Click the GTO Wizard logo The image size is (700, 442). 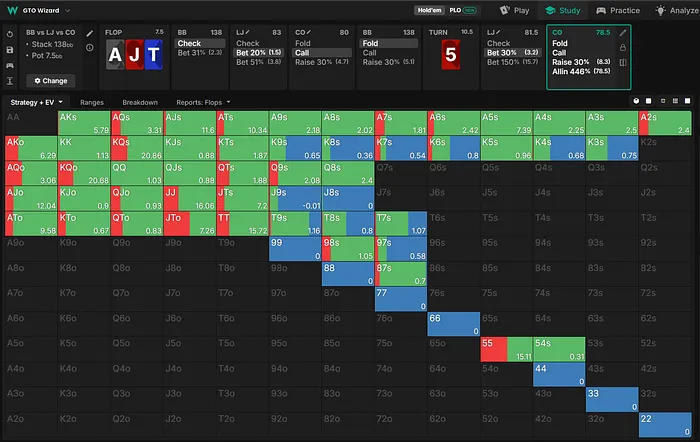pos(12,10)
